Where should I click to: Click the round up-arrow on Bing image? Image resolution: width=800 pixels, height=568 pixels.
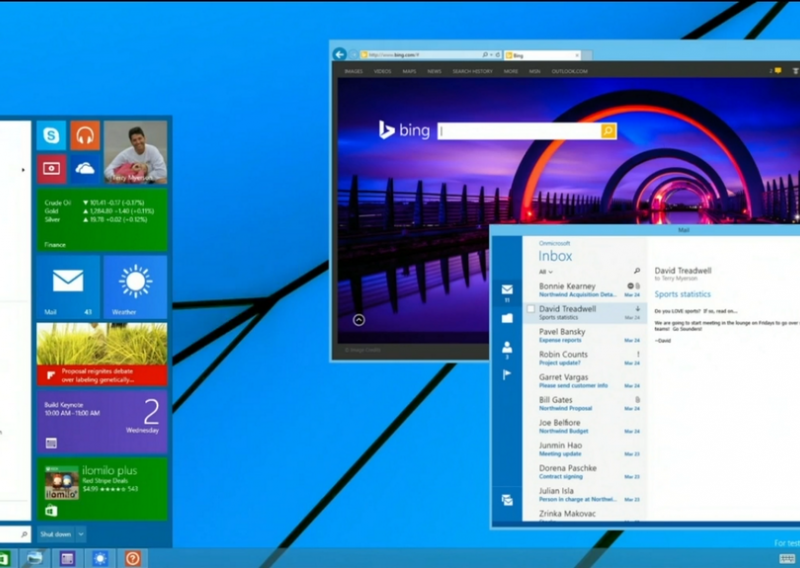(x=359, y=320)
